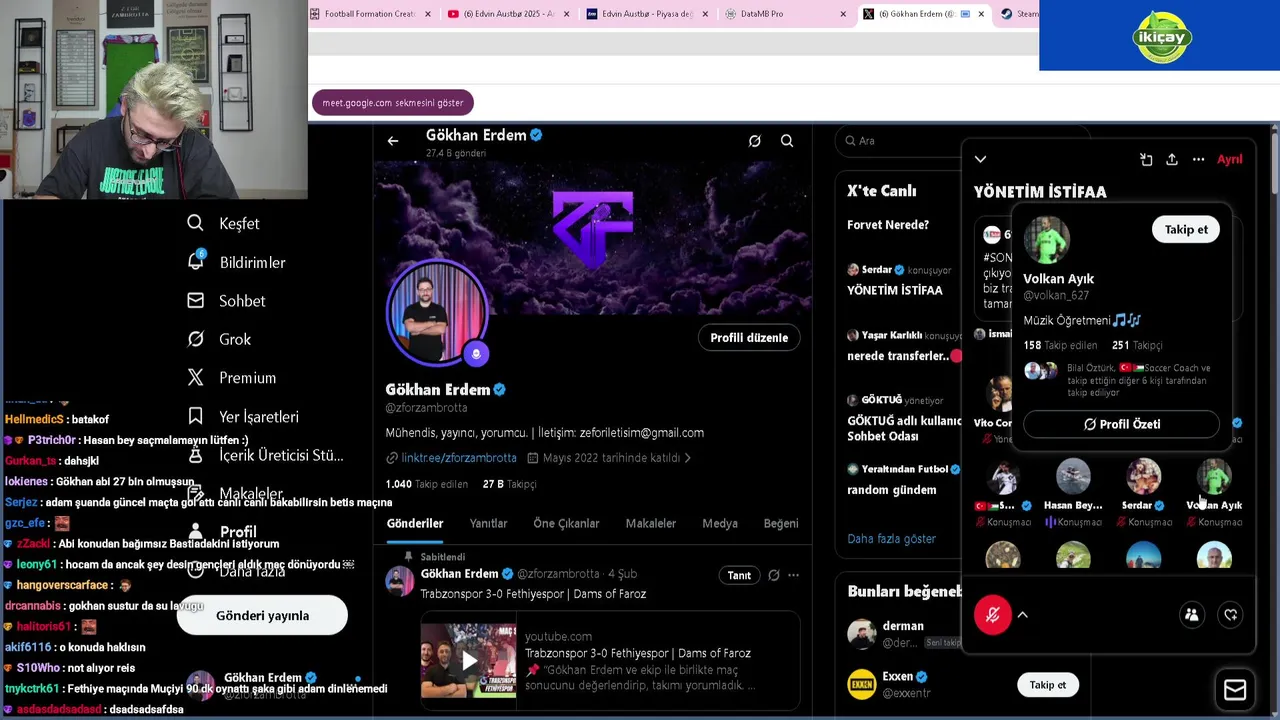
Task: Click the profile search magnifier icon
Action: coord(787,141)
